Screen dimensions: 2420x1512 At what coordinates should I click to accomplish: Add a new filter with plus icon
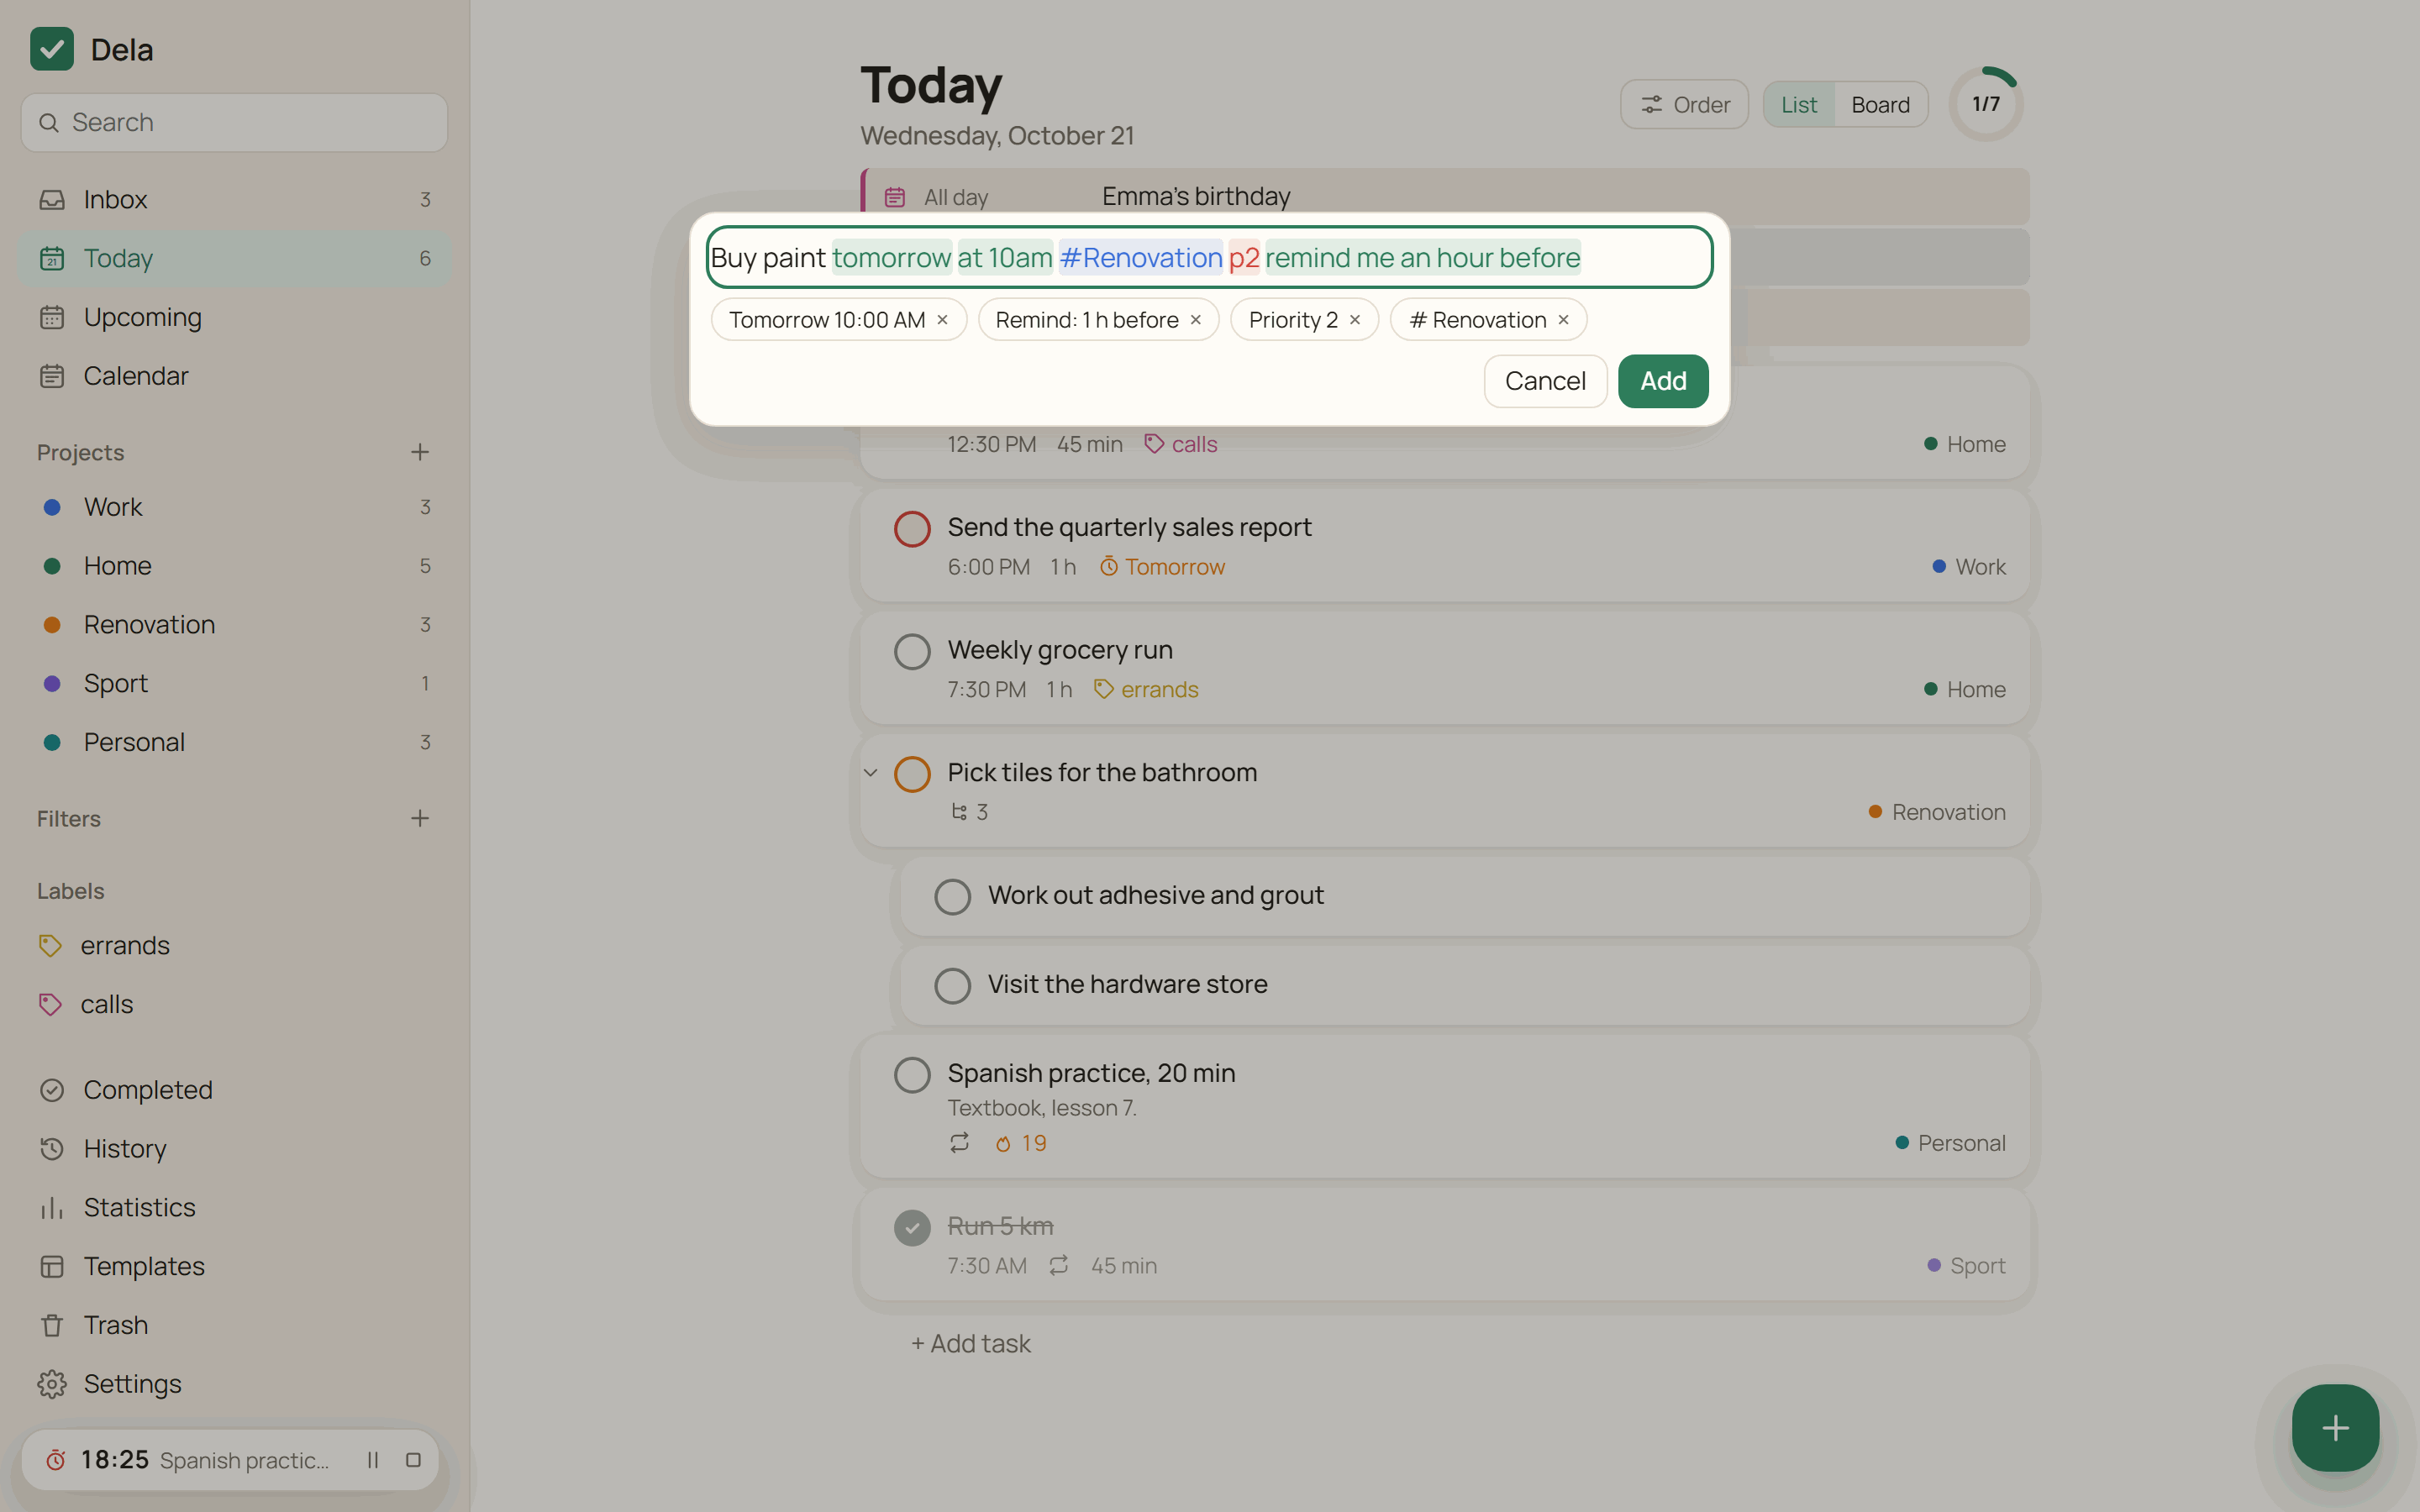[420, 818]
